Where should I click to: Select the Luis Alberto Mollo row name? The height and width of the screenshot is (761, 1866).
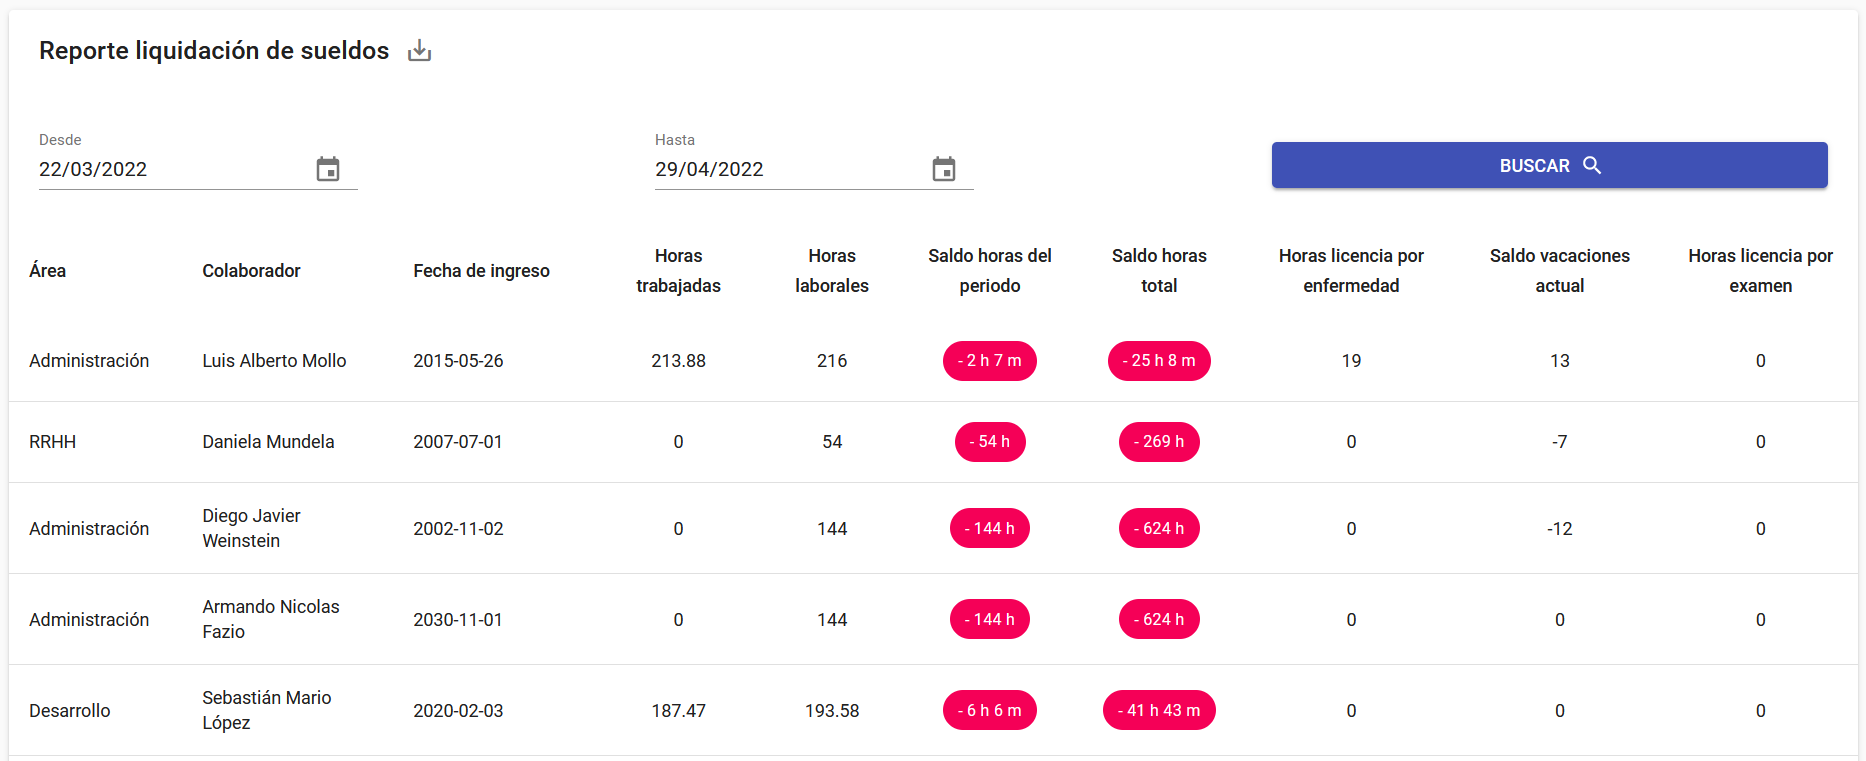[x=274, y=361]
